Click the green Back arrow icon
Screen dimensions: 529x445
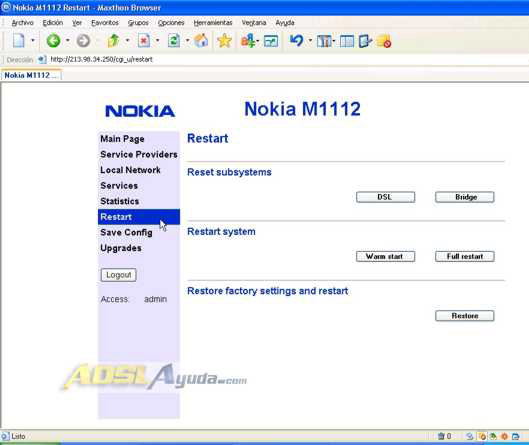tap(53, 41)
